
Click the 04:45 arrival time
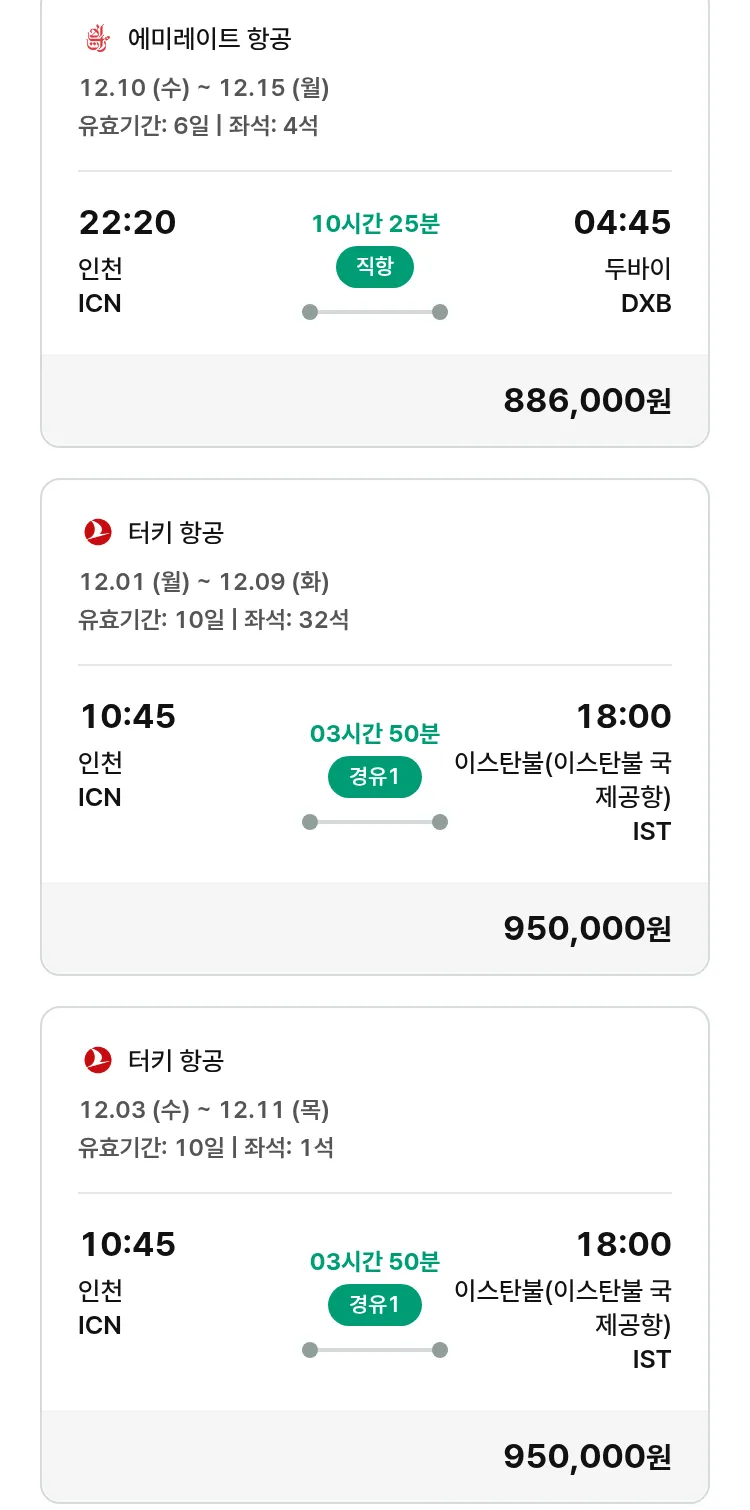pyautogui.click(x=622, y=222)
